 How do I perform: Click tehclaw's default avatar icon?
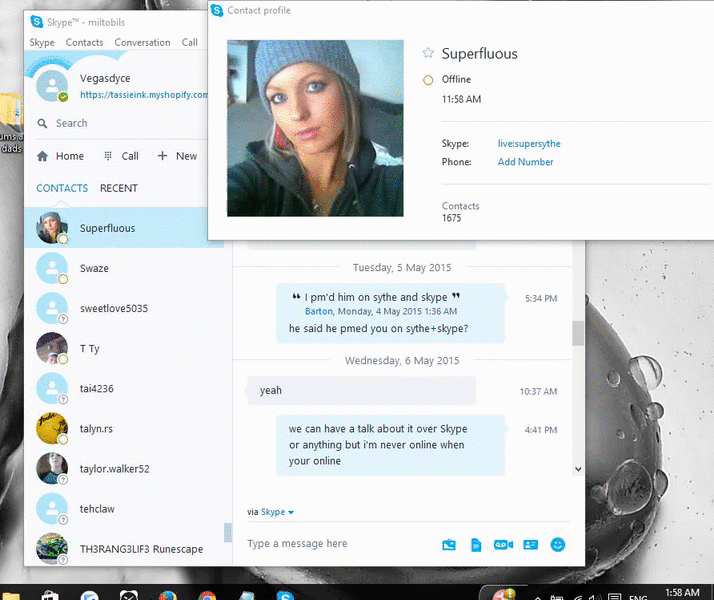[51, 508]
